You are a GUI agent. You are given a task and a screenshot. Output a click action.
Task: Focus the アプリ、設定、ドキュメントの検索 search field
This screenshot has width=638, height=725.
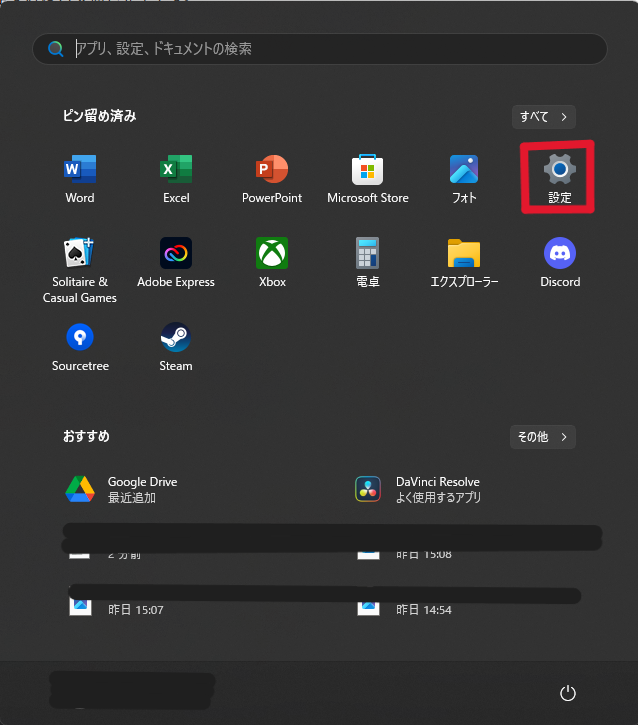click(319, 49)
